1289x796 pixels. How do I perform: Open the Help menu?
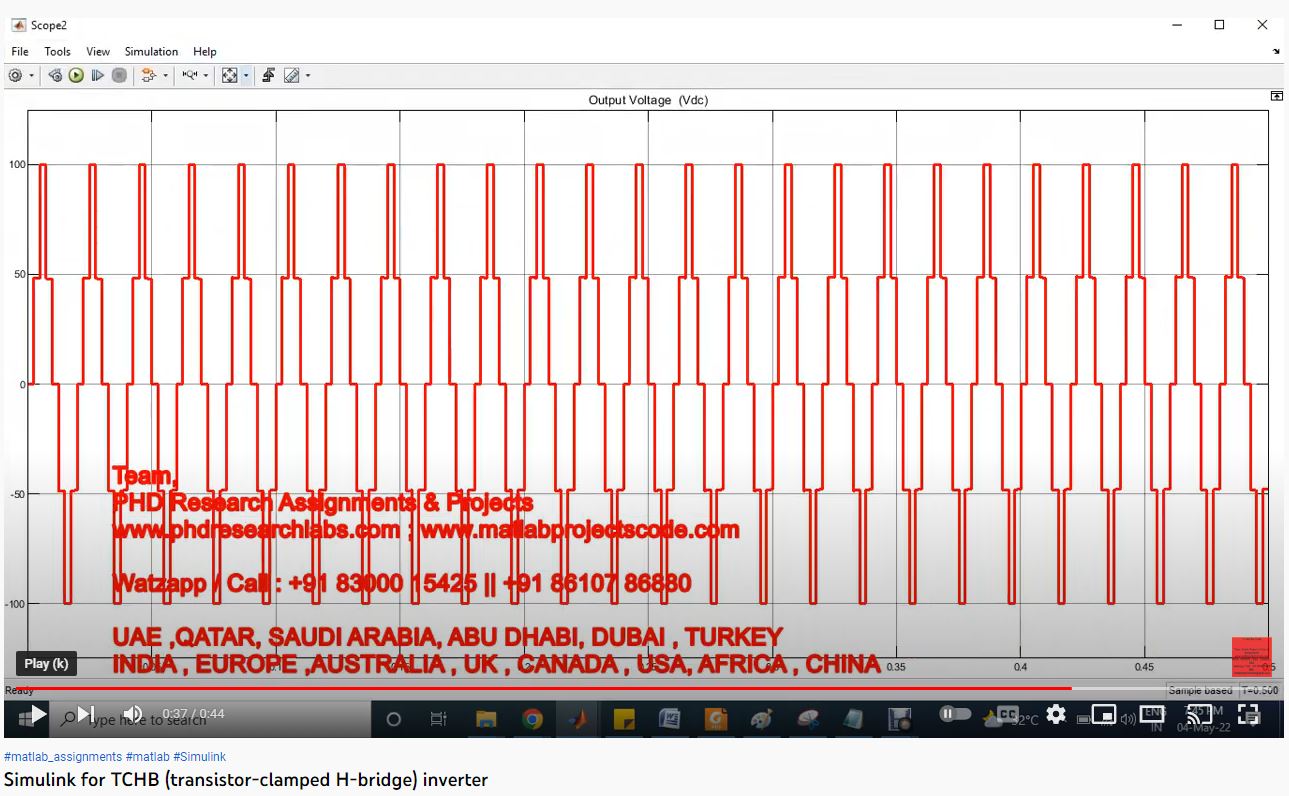tap(205, 51)
